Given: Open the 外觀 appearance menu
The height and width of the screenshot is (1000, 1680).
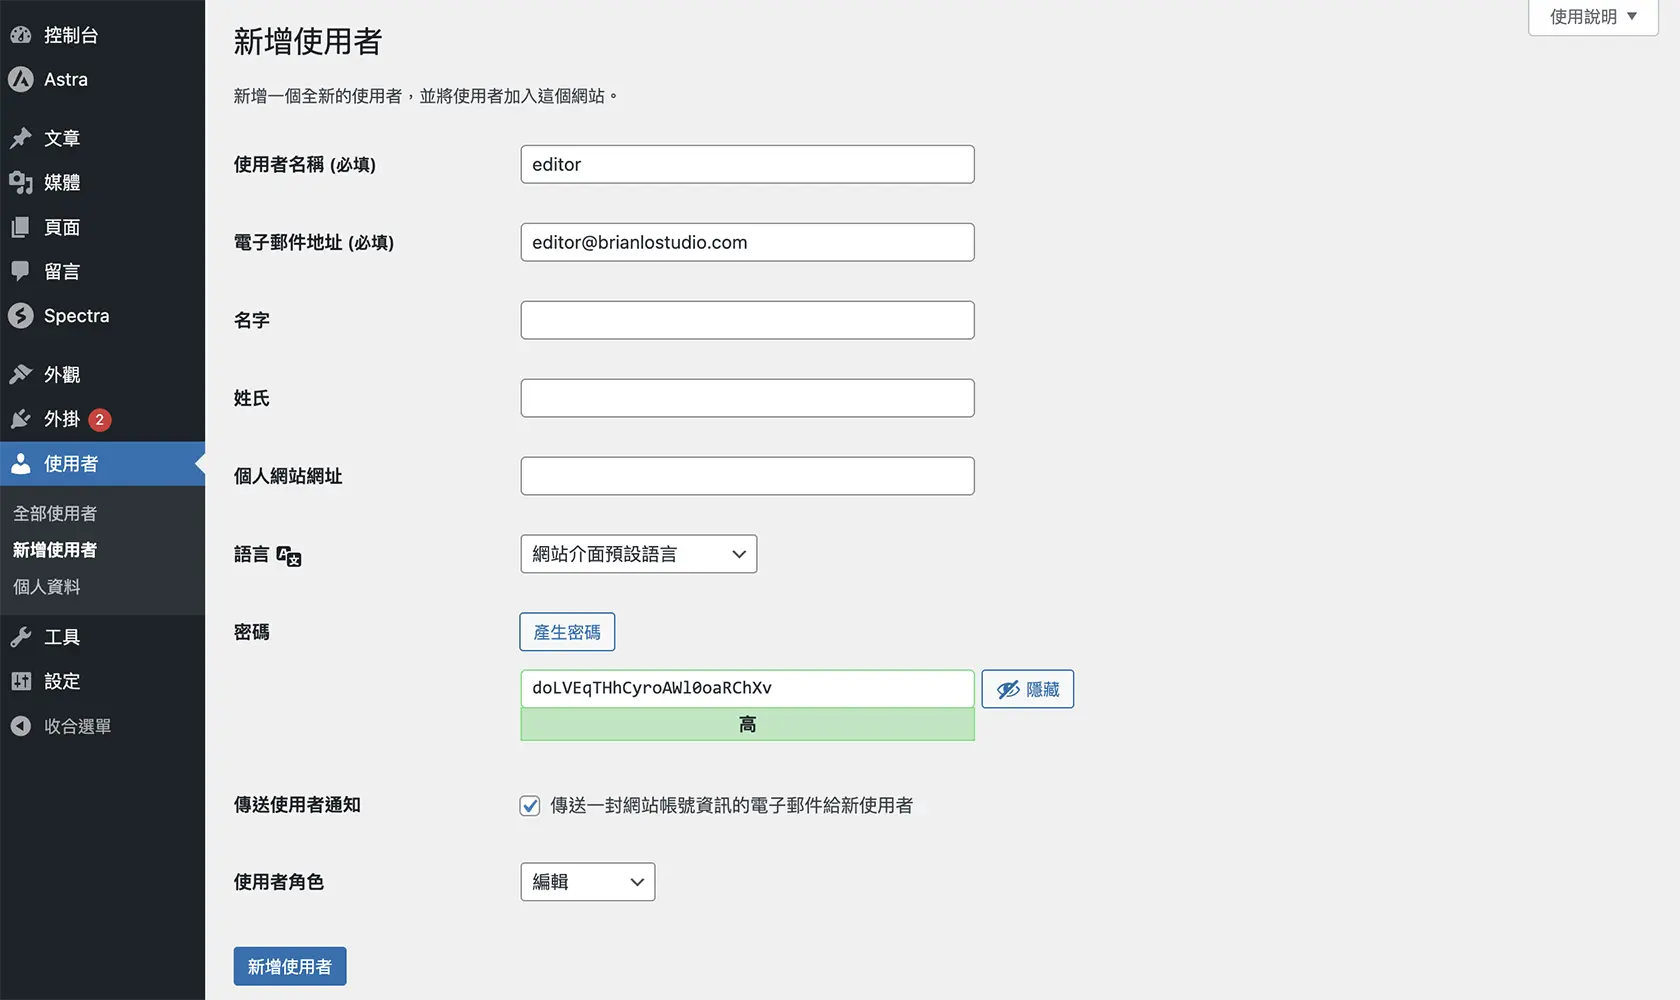Looking at the screenshot, I should (102, 374).
